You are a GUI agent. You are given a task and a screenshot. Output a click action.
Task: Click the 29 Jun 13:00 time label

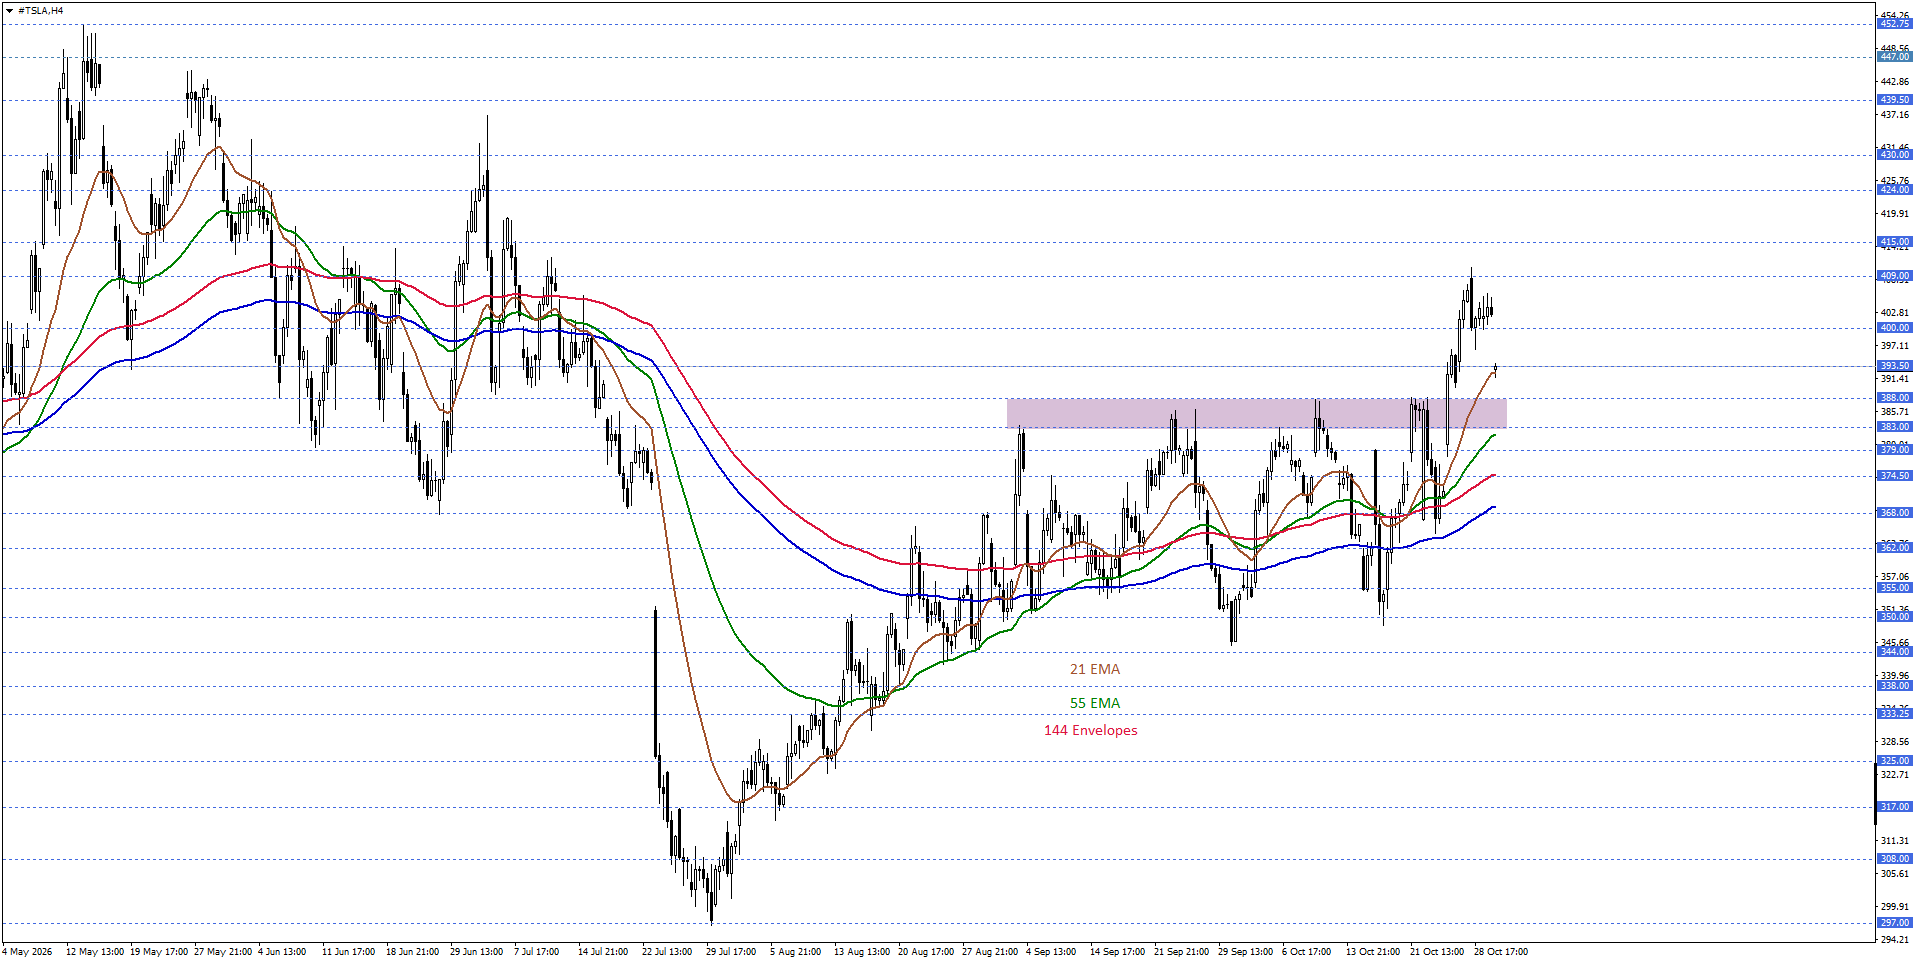(476, 952)
